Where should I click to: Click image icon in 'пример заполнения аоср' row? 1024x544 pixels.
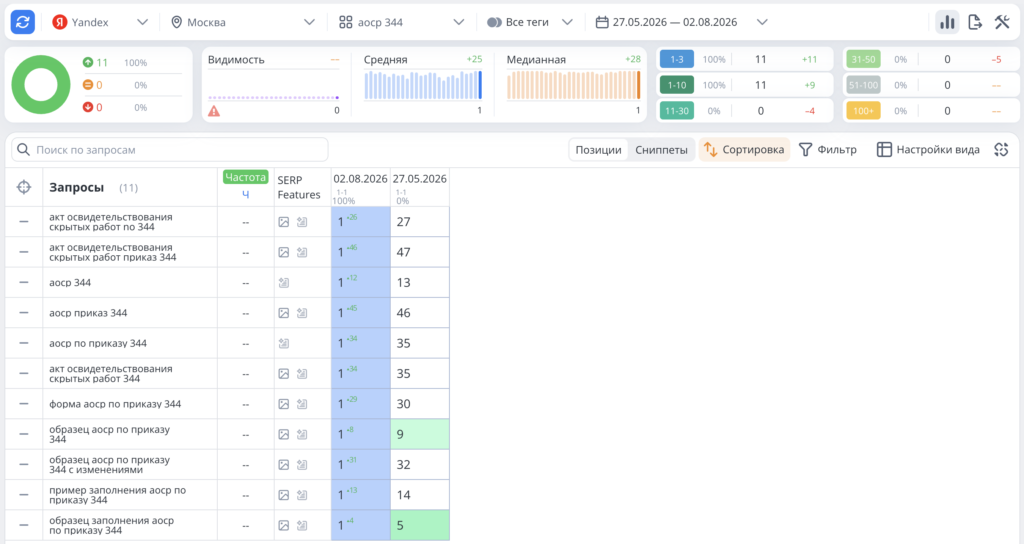[x=283, y=495]
